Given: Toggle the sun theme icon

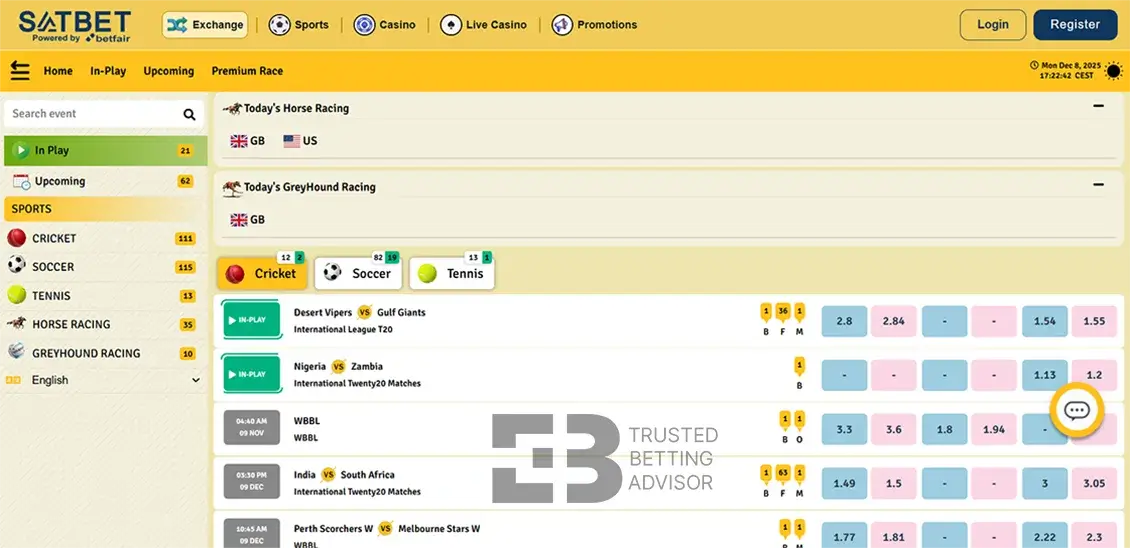Looking at the screenshot, I should pyautogui.click(x=1113, y=71).
